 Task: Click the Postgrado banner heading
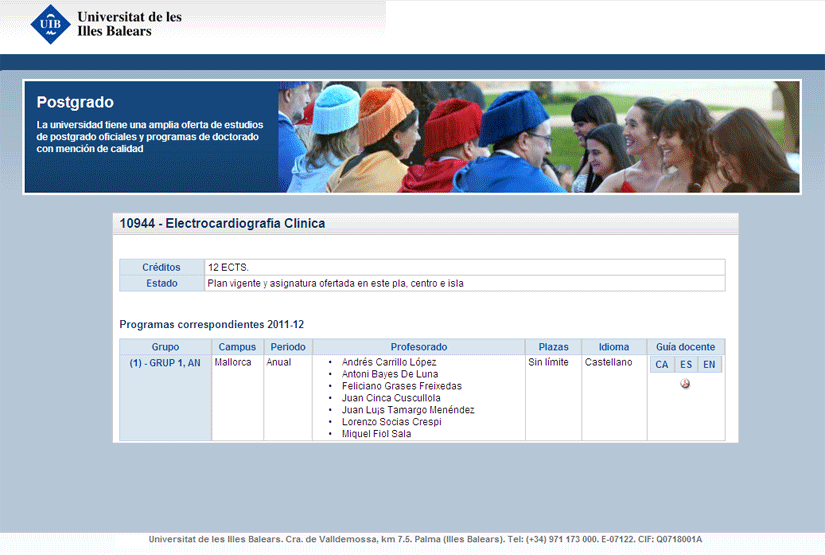click(x=75, y=102)
